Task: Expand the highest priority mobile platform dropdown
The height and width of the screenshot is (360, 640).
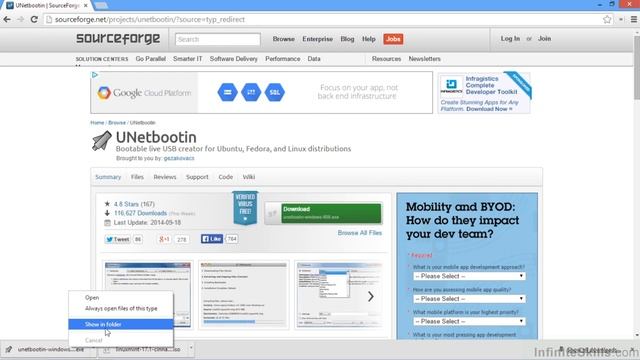Action: [469, 321]
